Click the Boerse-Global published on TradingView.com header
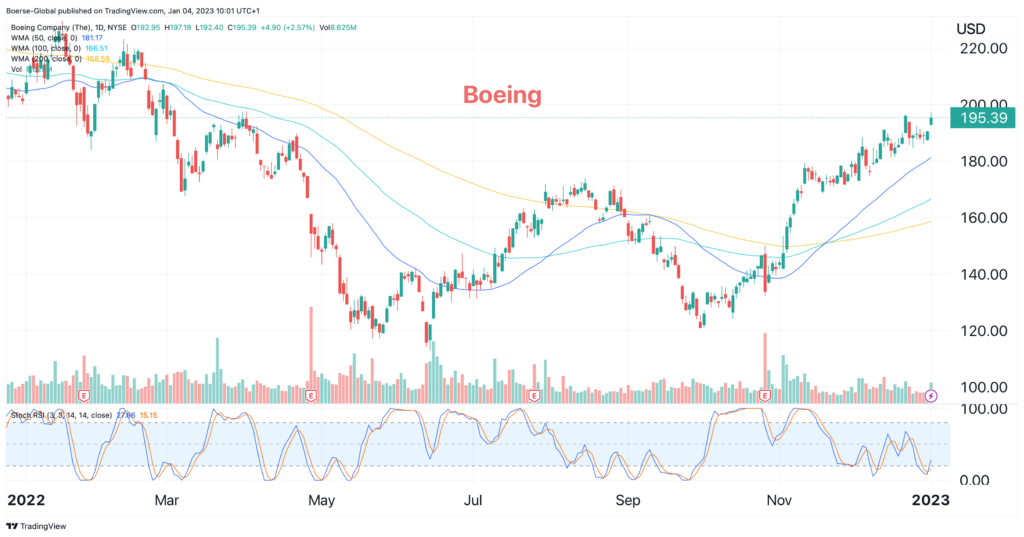 tap(133, 10)
